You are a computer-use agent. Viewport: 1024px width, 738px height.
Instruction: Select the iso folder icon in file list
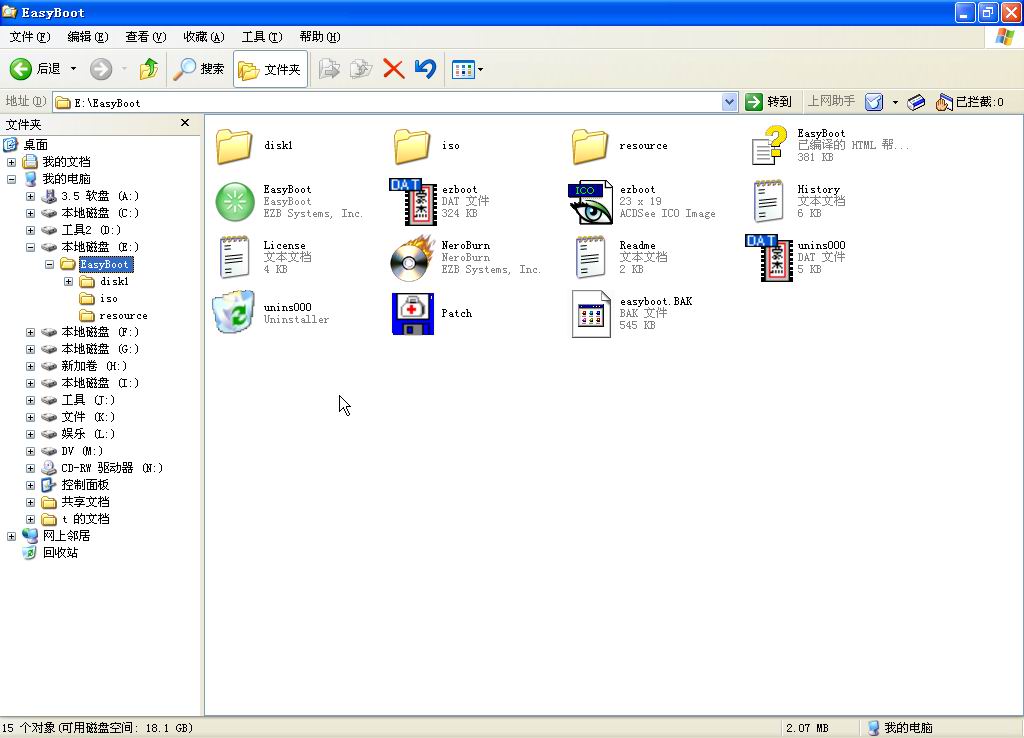point(412,145)
